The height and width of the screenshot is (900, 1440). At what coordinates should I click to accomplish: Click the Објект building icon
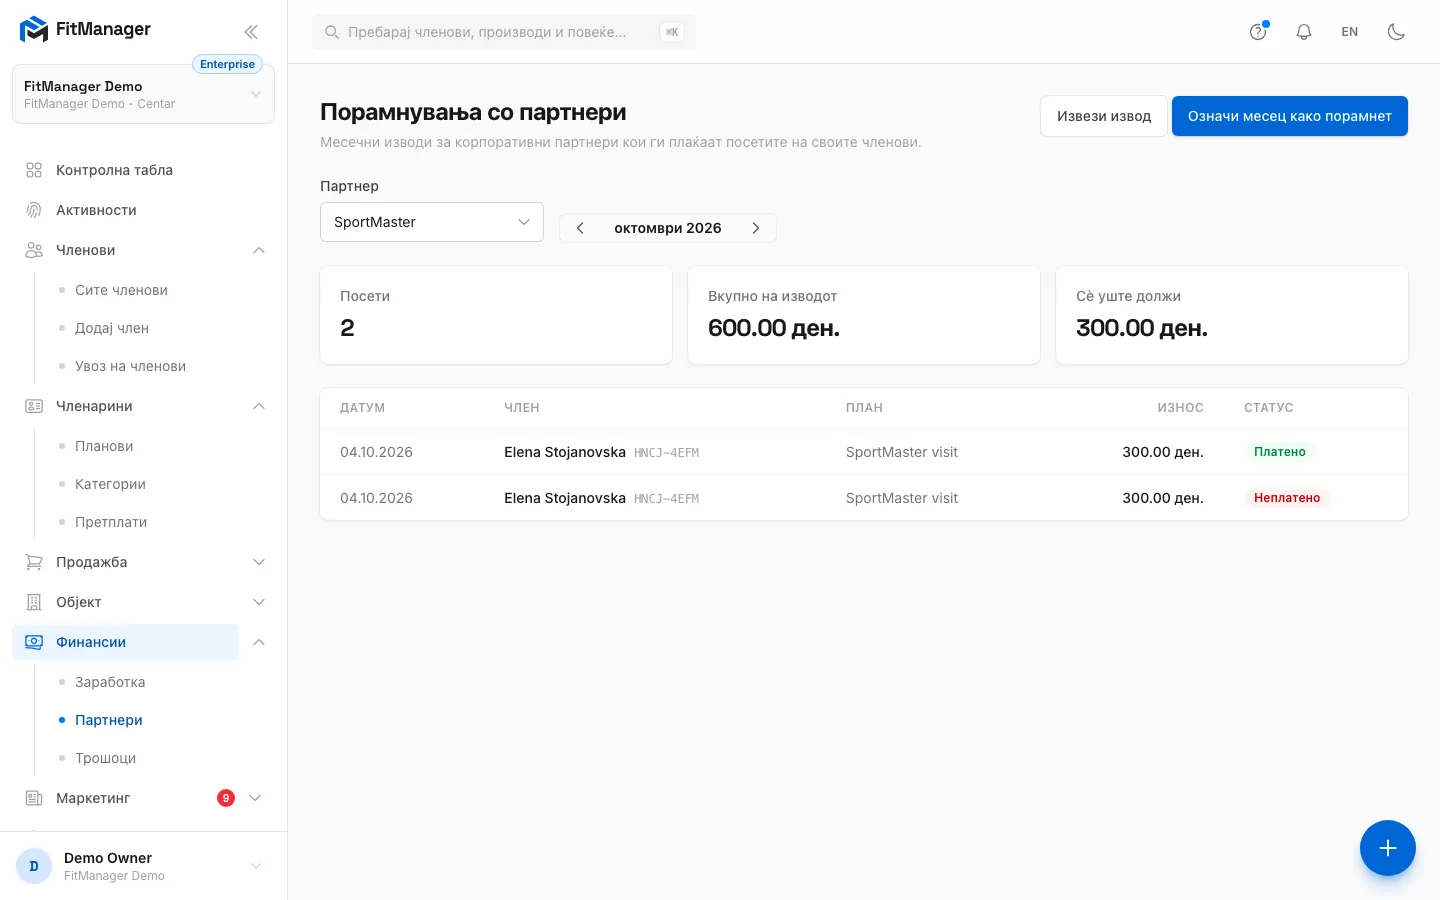(x=34, y=602)
